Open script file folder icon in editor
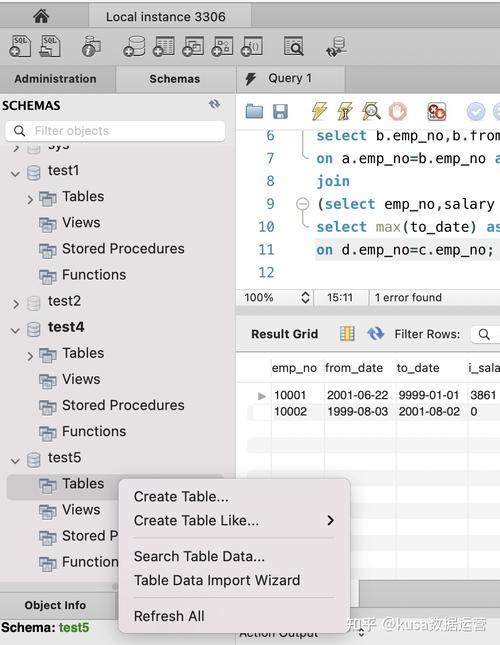The image size is (500, 645). click(254, 111)
